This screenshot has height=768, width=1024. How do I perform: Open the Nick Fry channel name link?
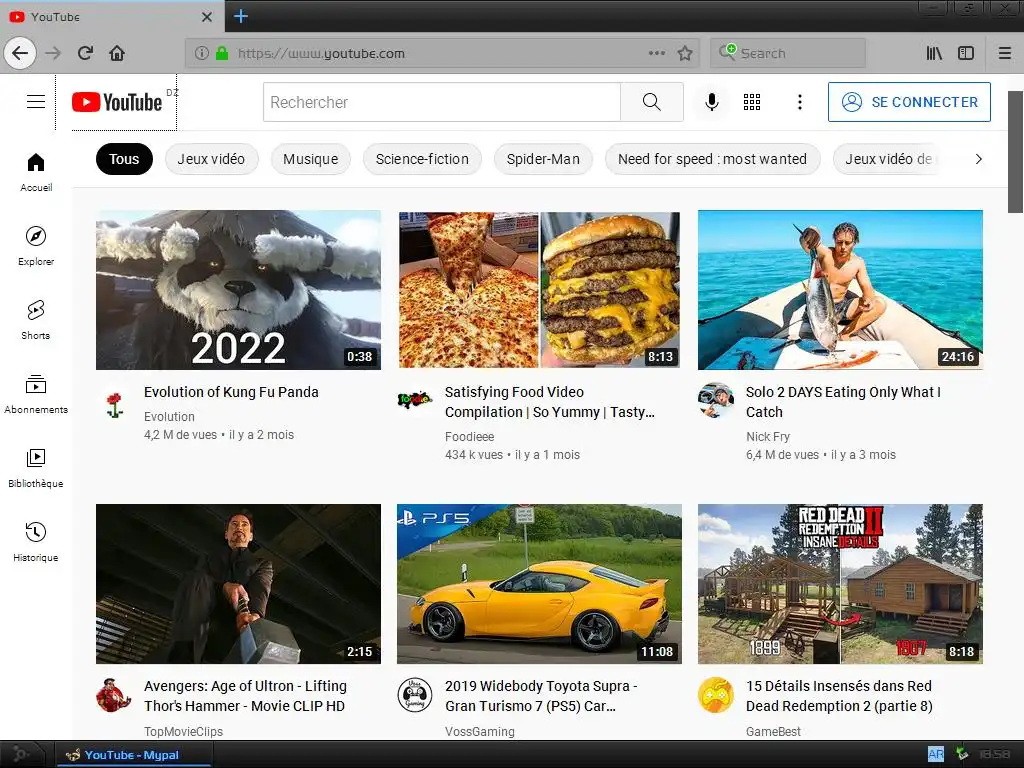(x=767, y=436)
